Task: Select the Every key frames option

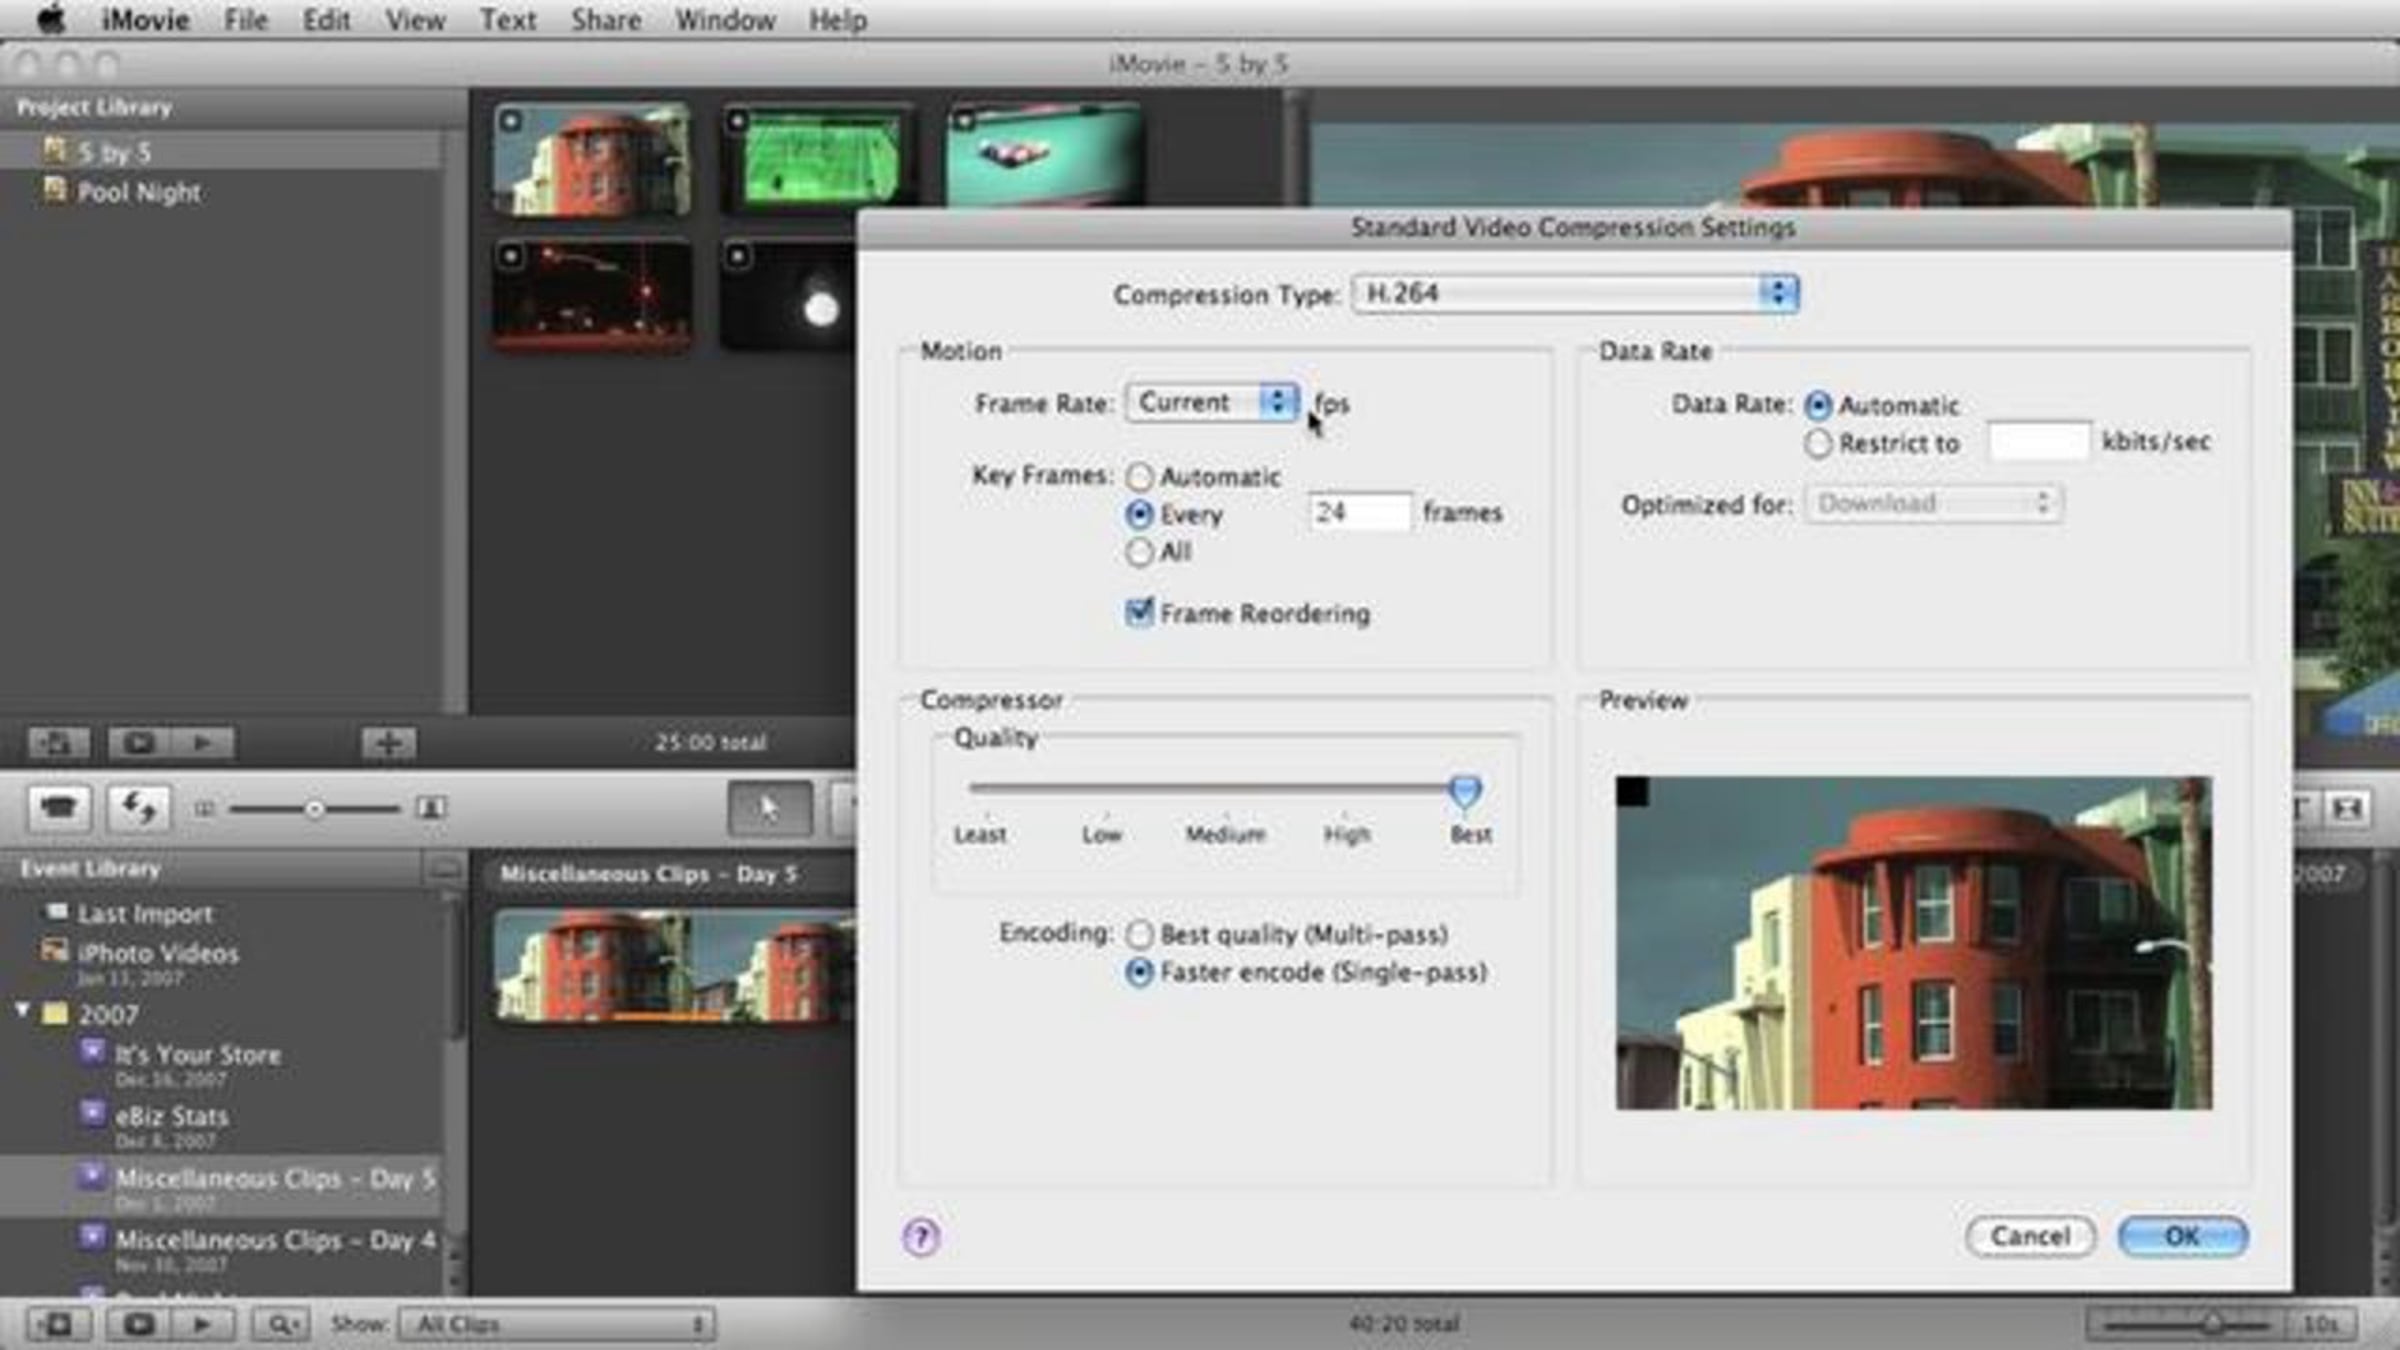Action: pyautogui.click(x=1139, y=514)
